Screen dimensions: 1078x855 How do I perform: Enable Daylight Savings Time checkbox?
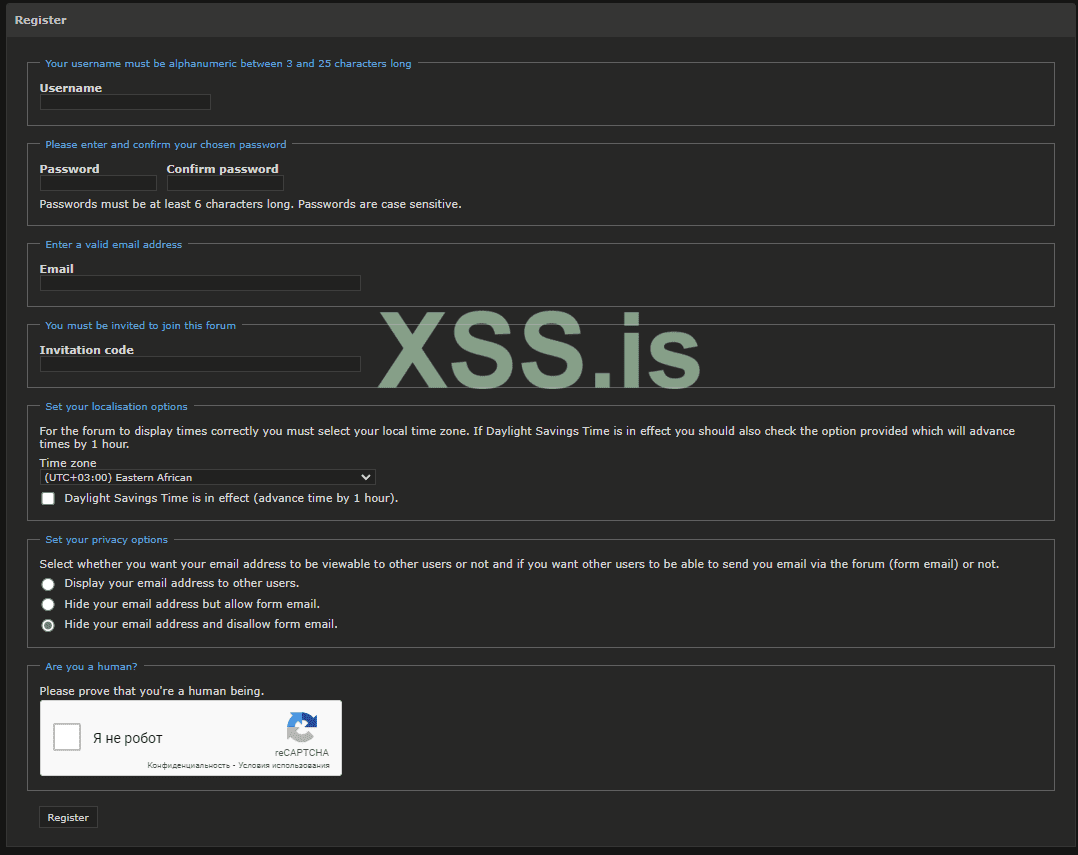click(x=48, y=498)
